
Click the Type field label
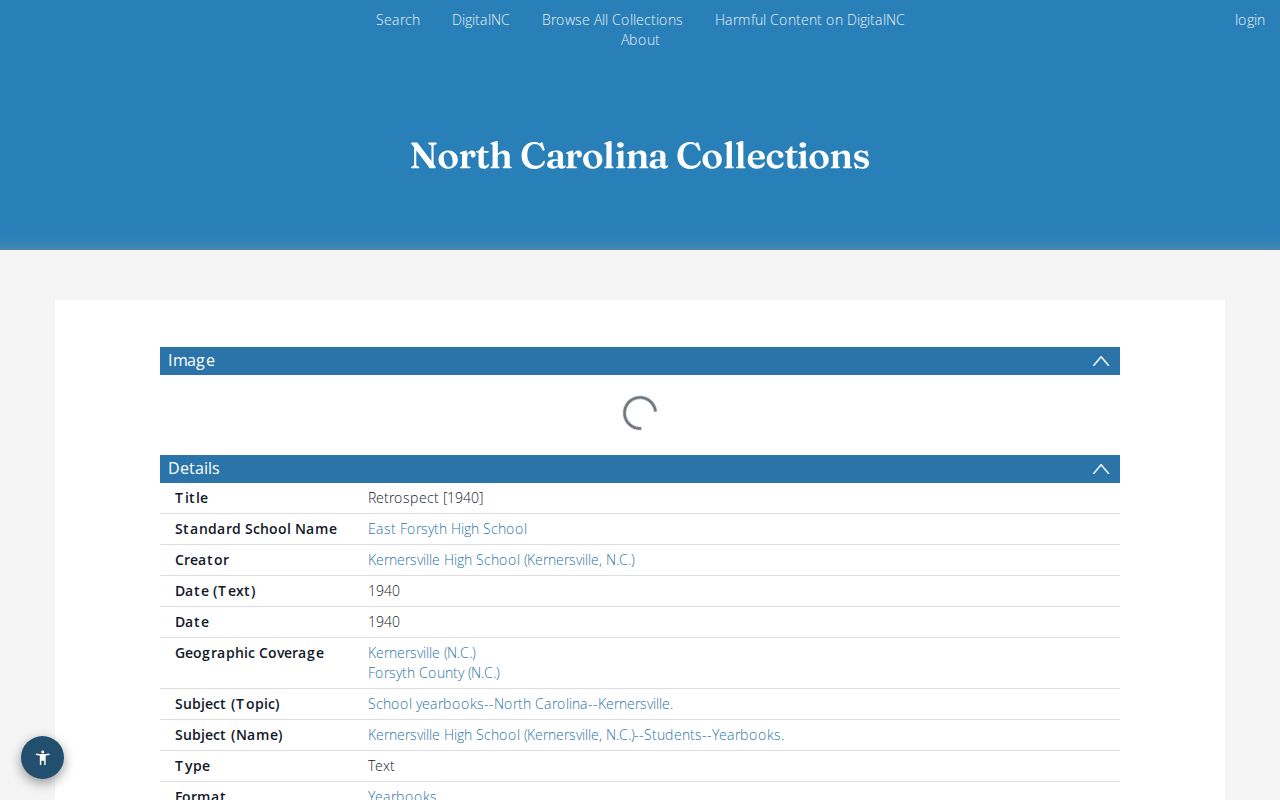(192, 766)
